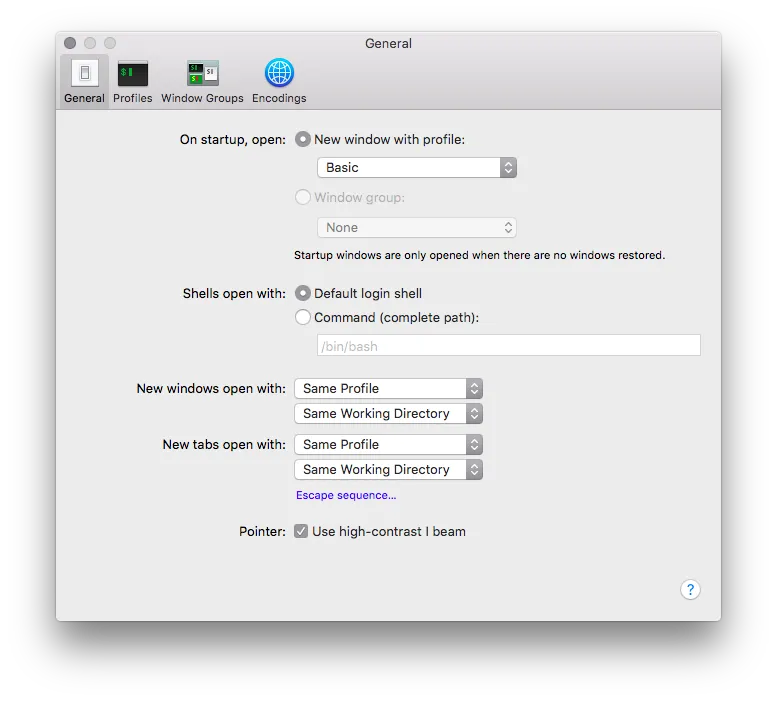777x701 pixels.
Task: Choose Default login shell option
Action: (x=303, y=293)
